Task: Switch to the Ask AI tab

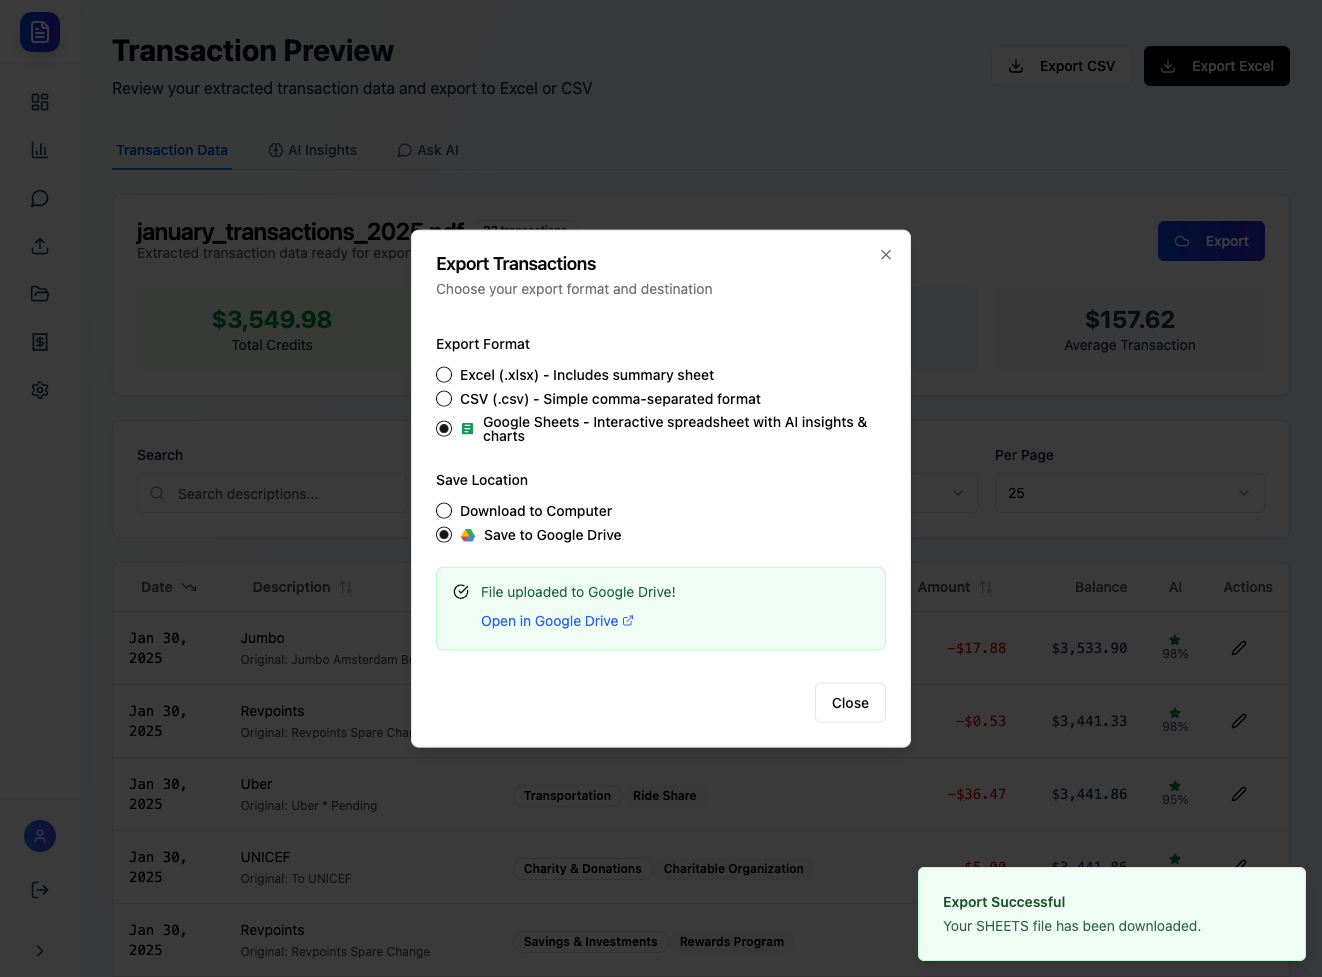Action: click(428, 150)
